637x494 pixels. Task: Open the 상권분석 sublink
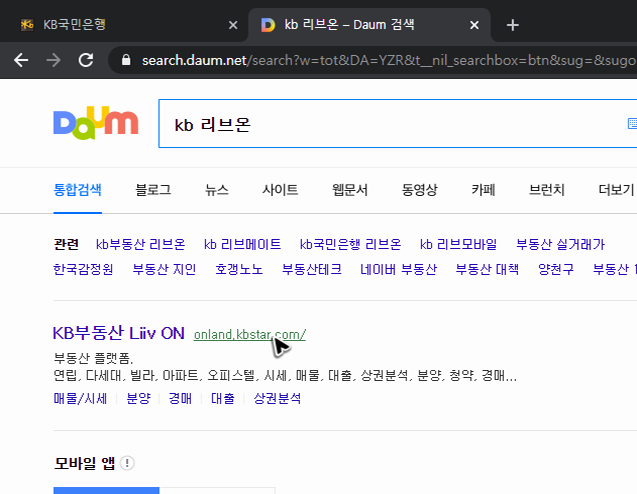277,399
